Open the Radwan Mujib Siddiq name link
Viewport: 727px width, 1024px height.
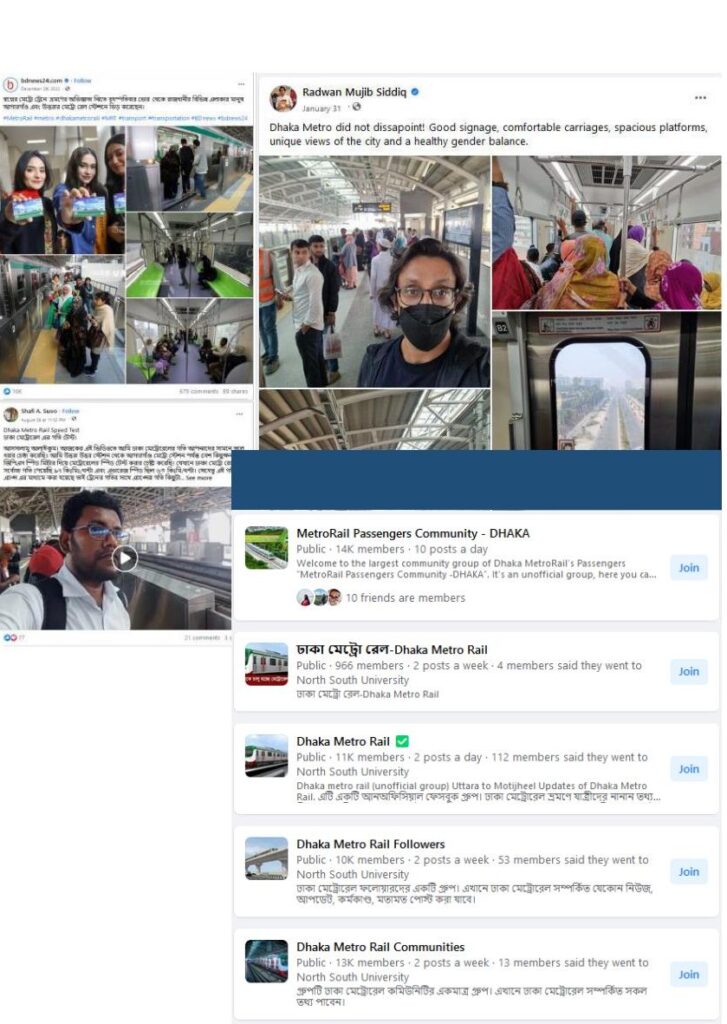point(354,92)
